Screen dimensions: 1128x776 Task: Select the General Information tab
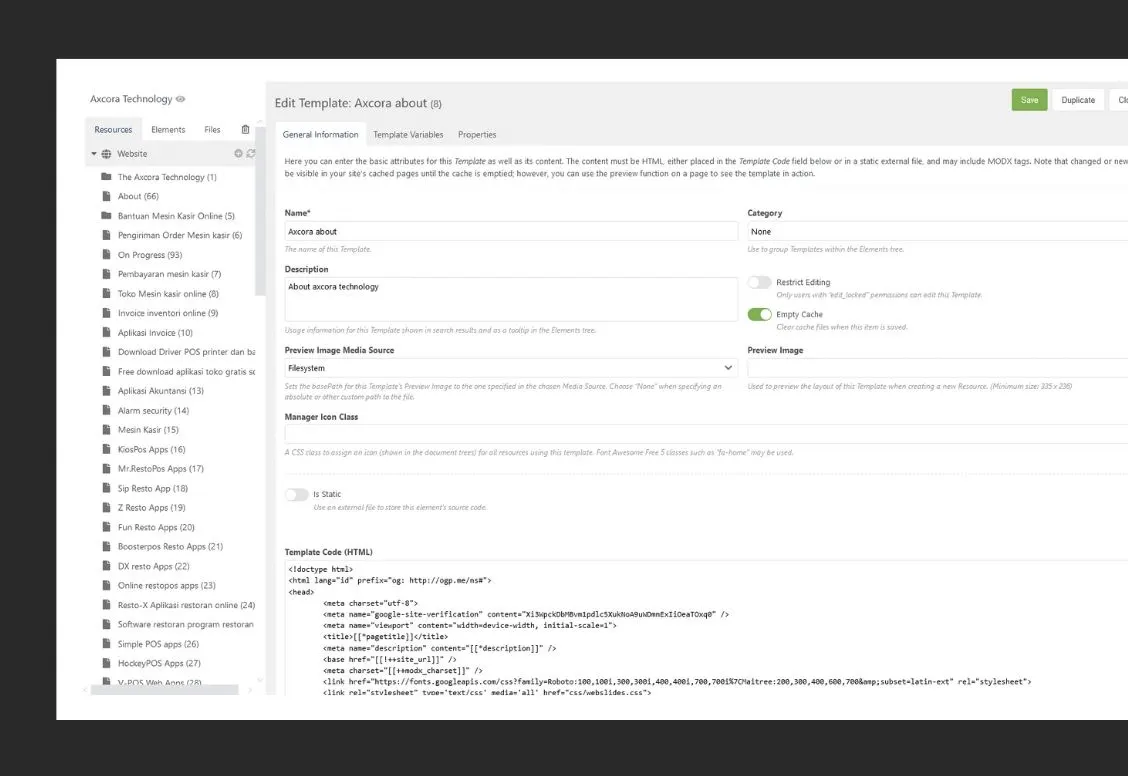(320, 134)
